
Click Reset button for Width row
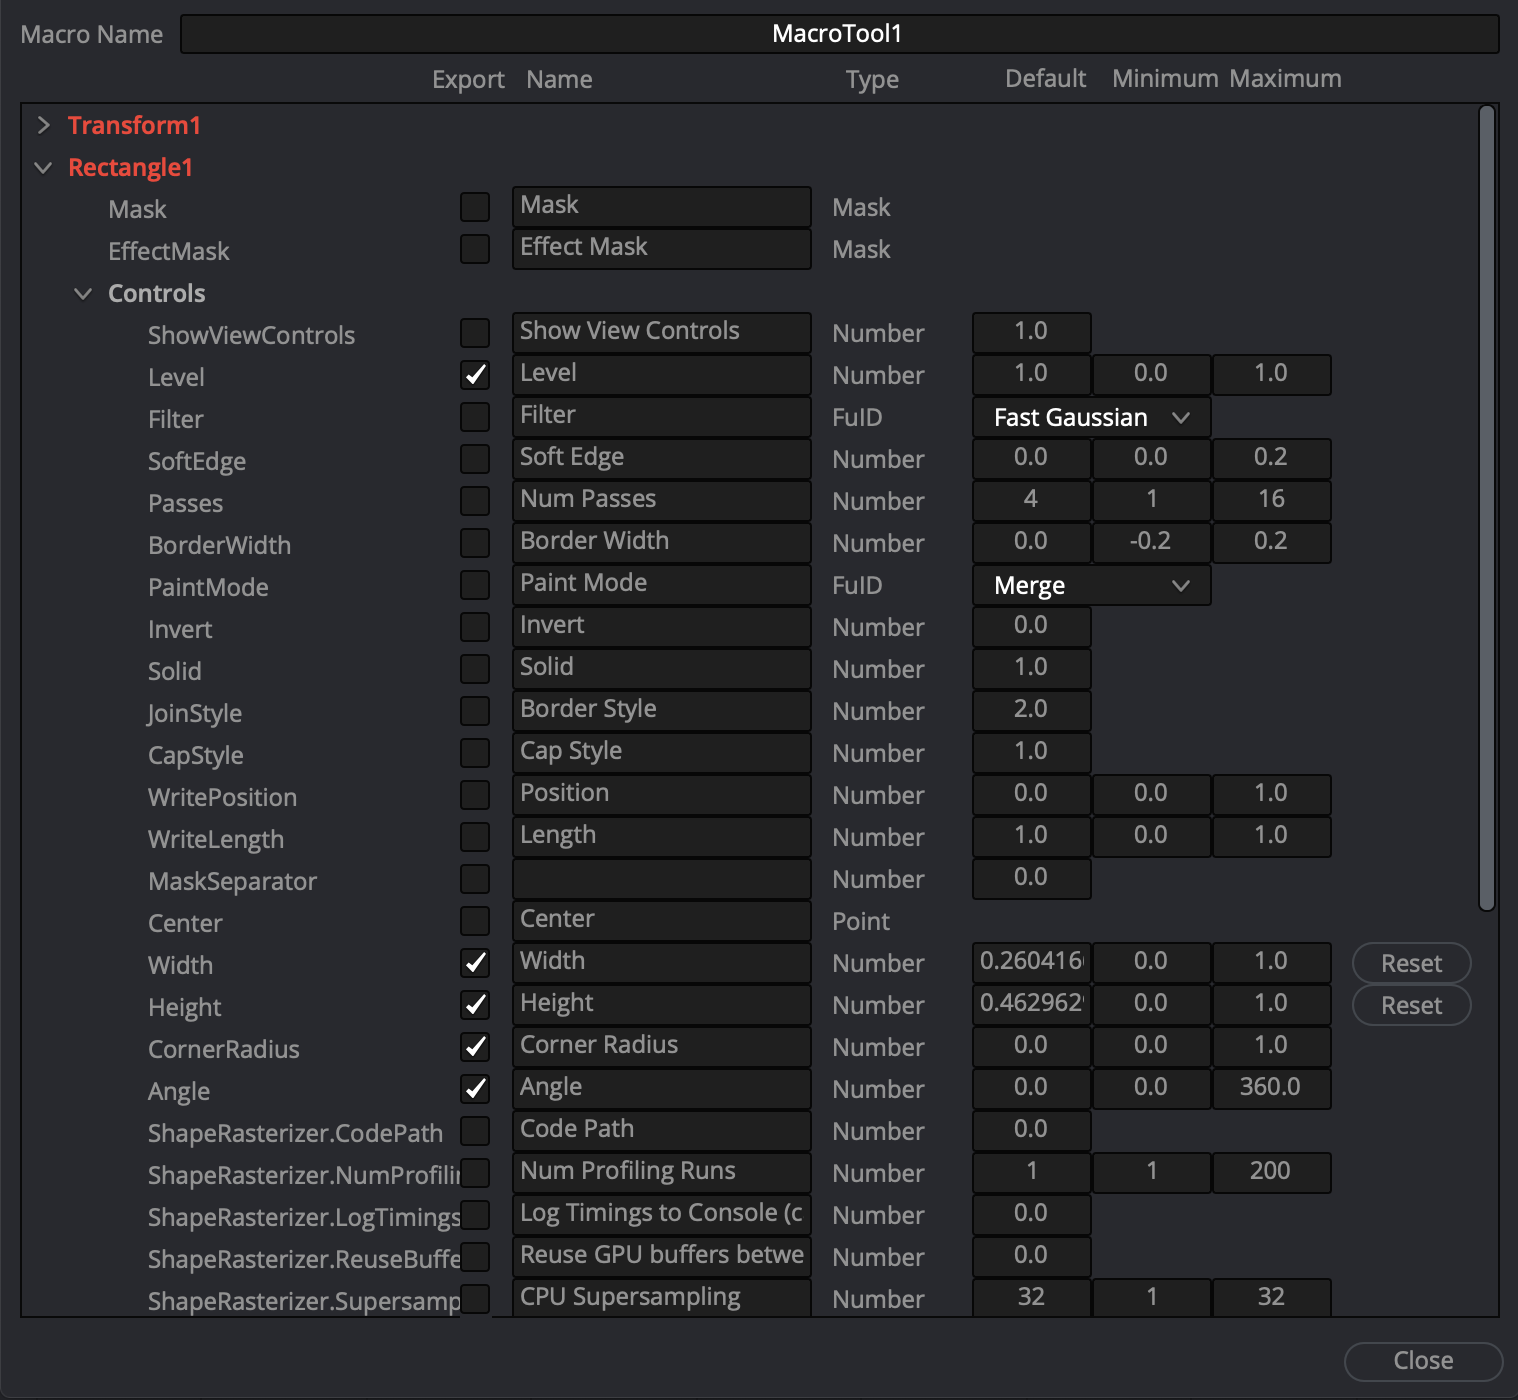1411,963
